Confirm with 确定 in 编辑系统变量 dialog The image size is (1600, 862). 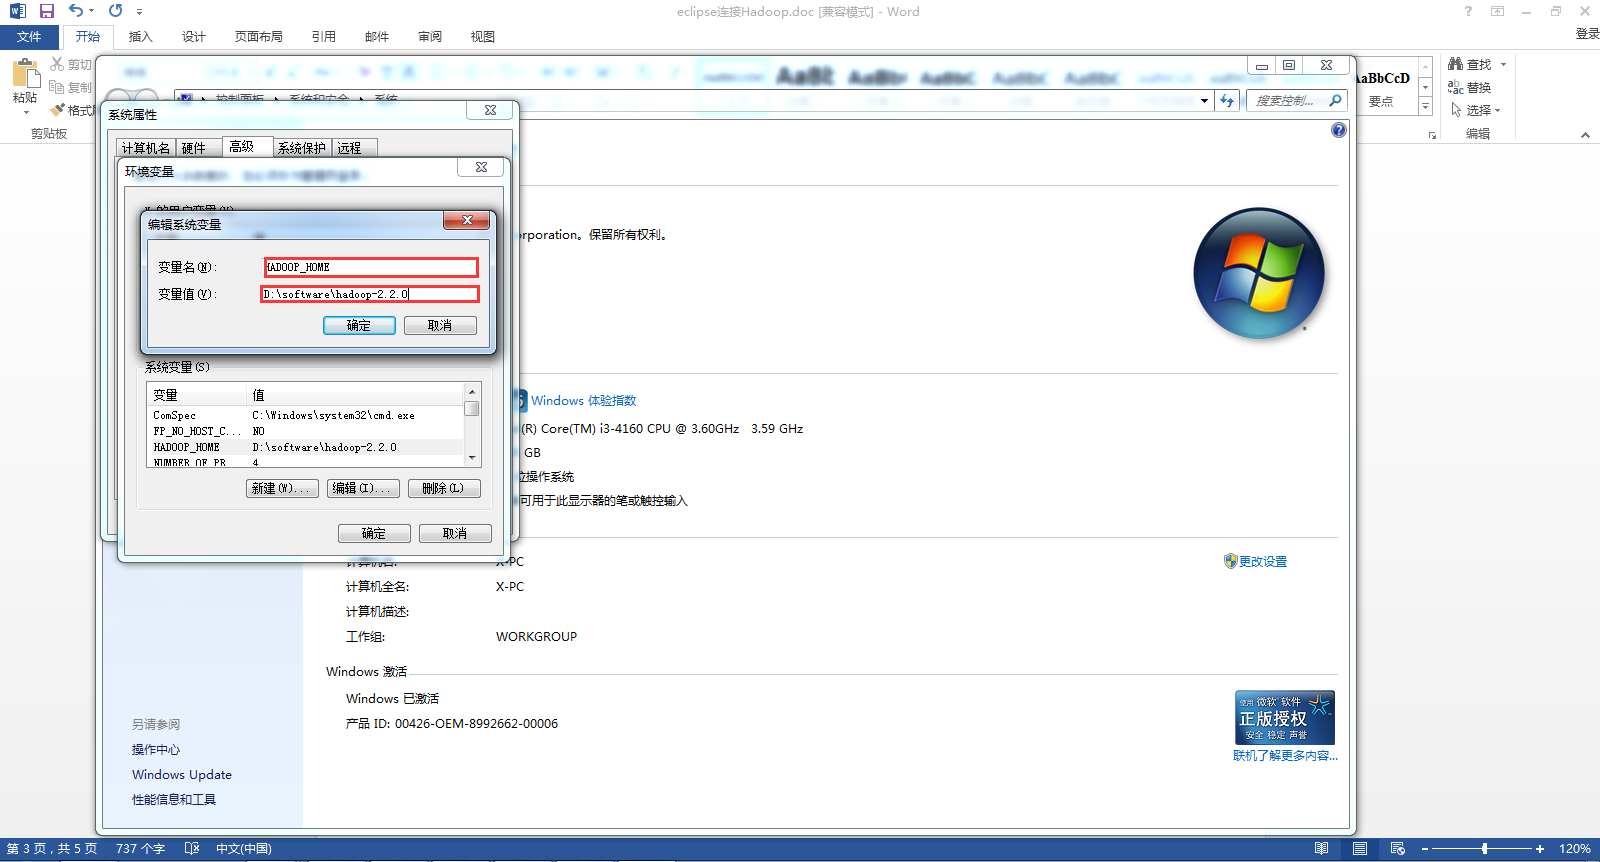coord(359,325)
